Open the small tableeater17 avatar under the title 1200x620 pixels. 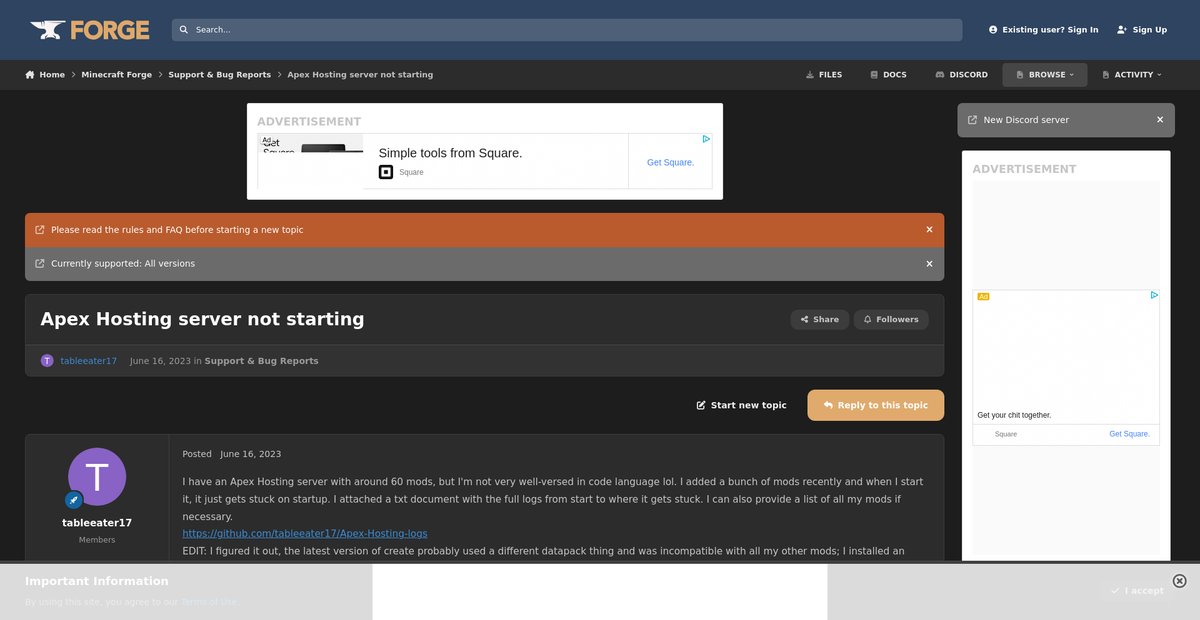47,361
